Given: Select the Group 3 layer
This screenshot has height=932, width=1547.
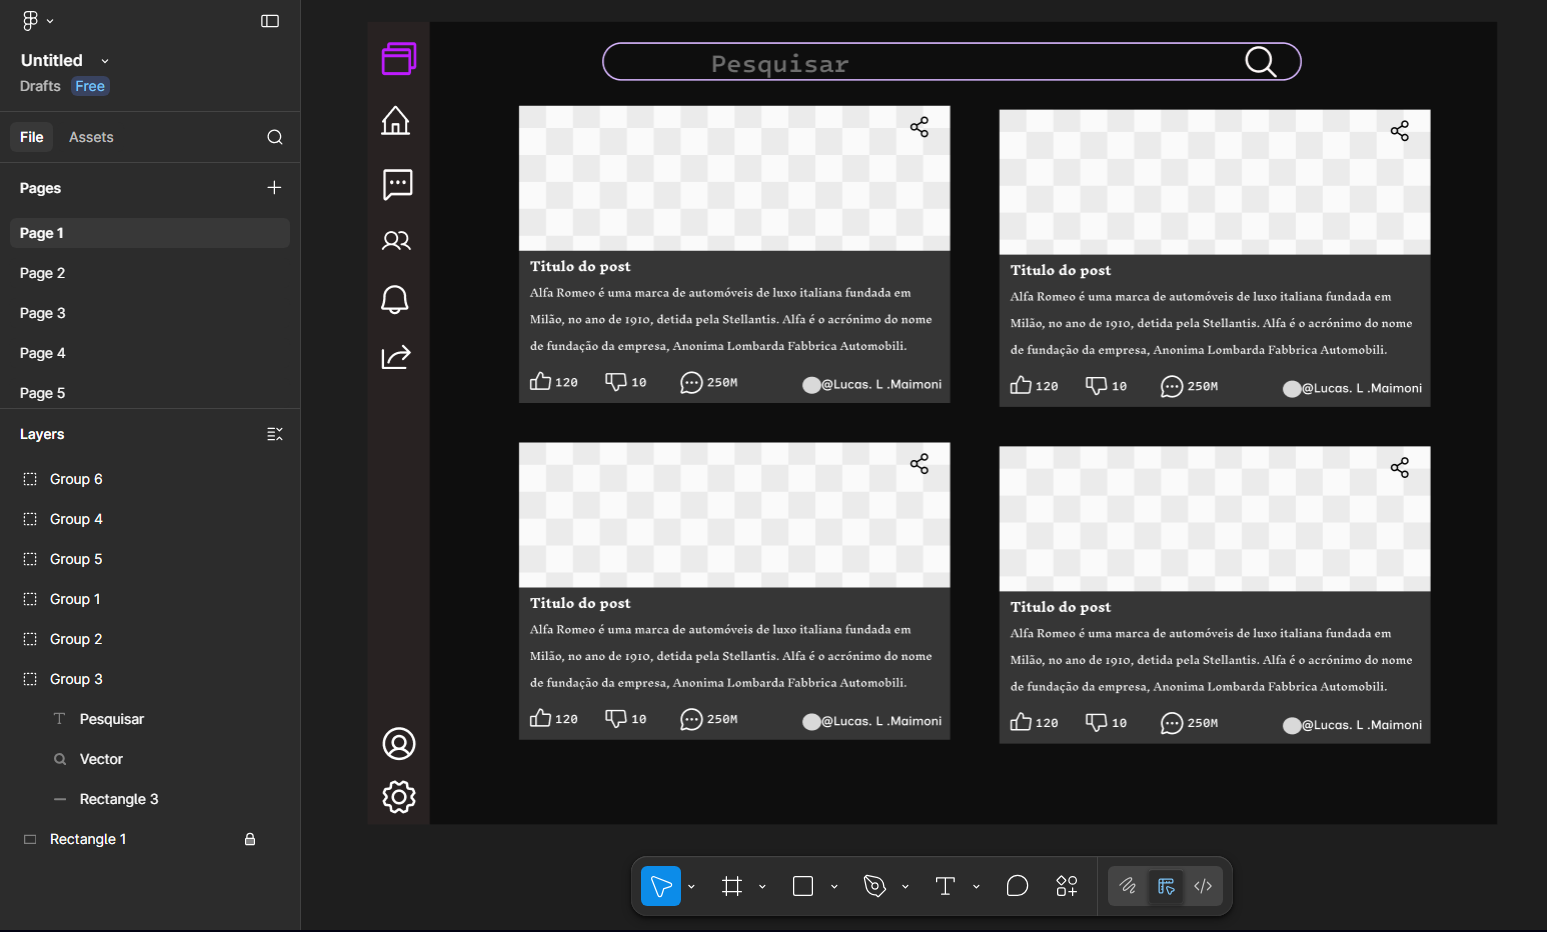Looking at the screenshot, I should (x=150, y=679).
